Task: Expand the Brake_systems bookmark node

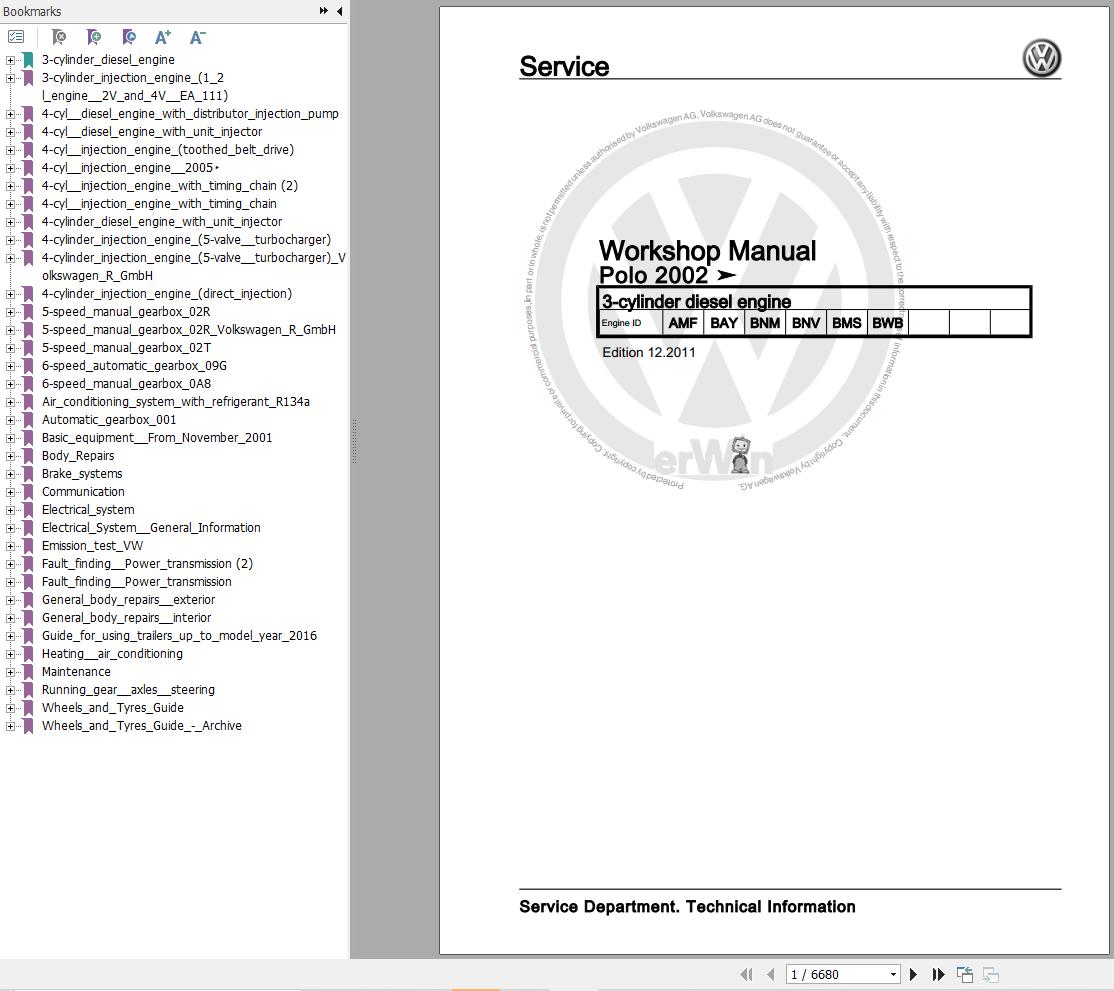Action: [x=10, y=475]
